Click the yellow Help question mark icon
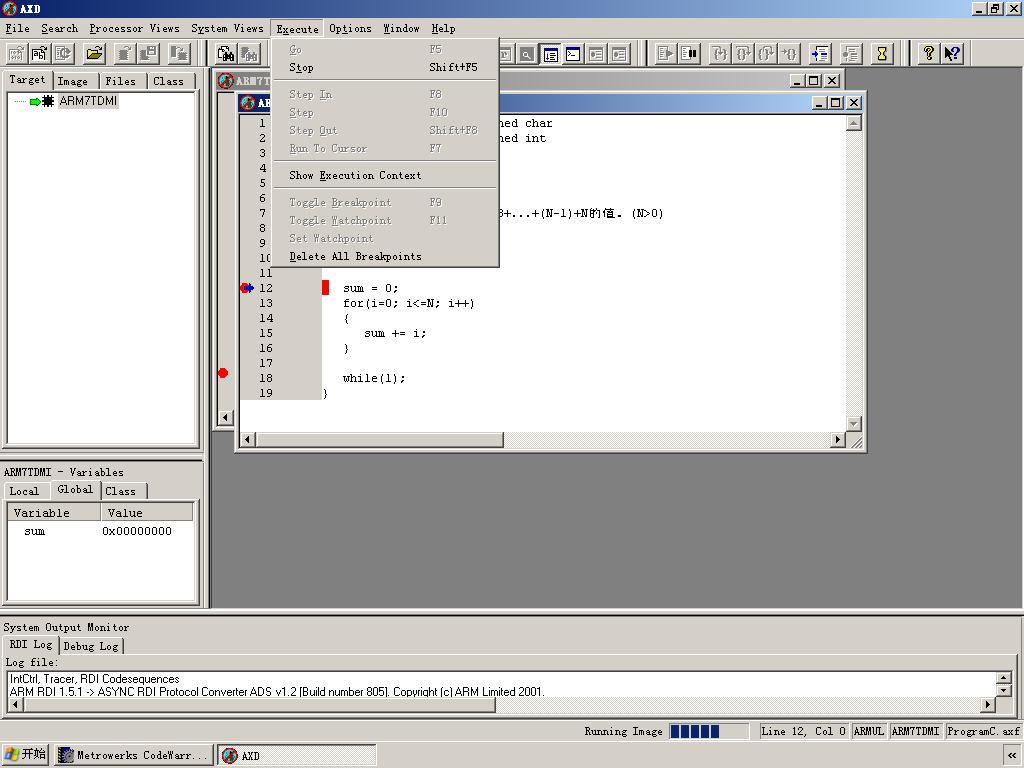The width and height of the screenshot is (1024, 768). (x=928, y=54)
